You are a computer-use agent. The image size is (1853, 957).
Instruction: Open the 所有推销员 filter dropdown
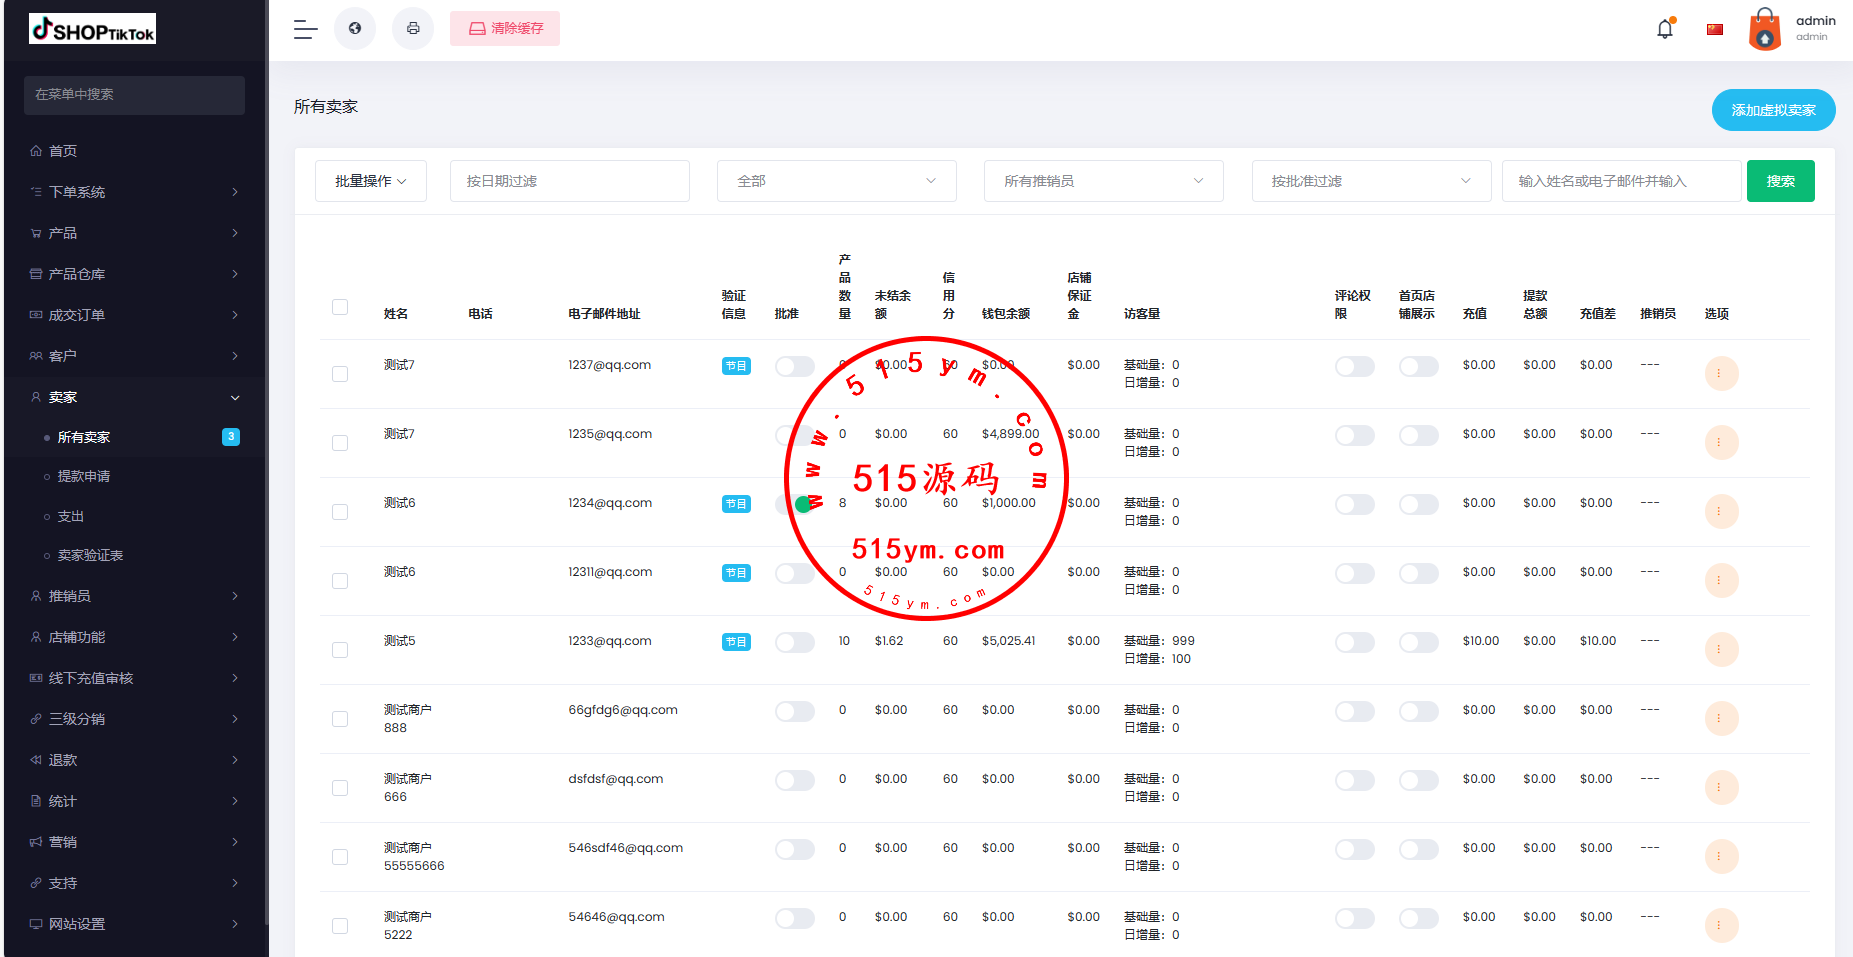pyautogui.click(x=1103, y=181)
